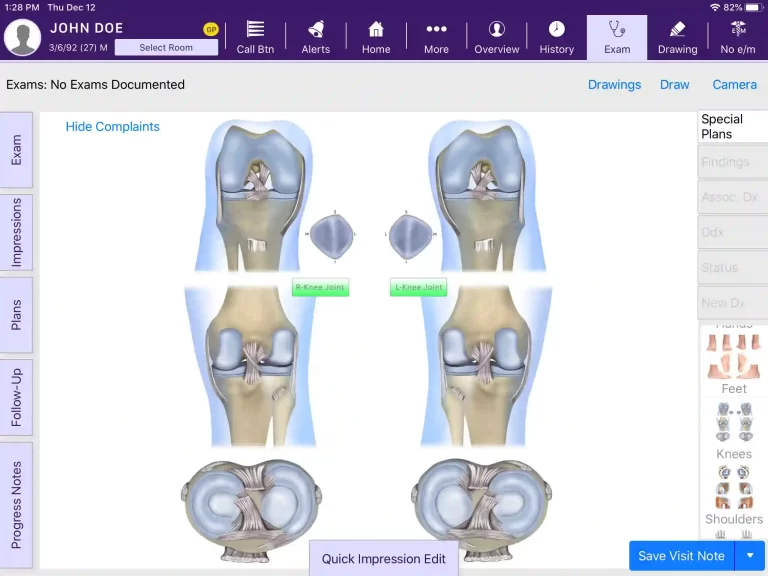Screen dimensions: 768x576
Task: Click the Status button
Action: click(x=733, y=267)
